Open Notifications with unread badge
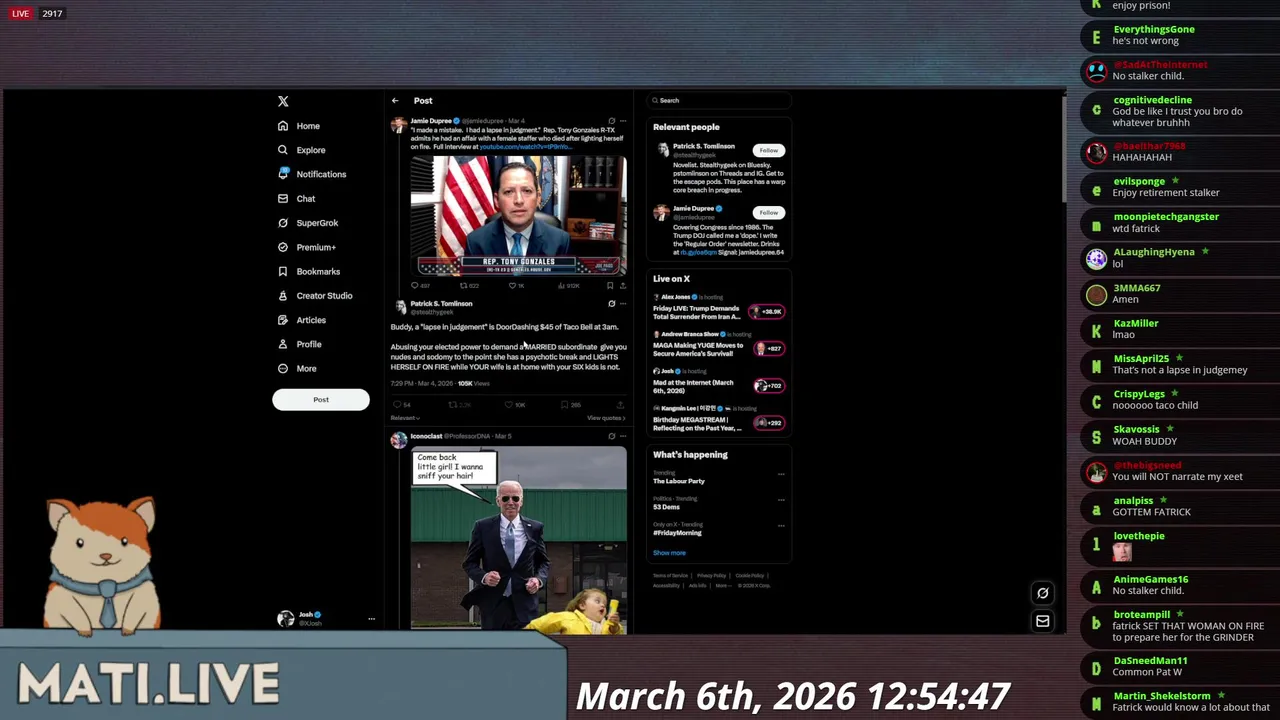Viewport: 1280px width, 720px height. 312,174
